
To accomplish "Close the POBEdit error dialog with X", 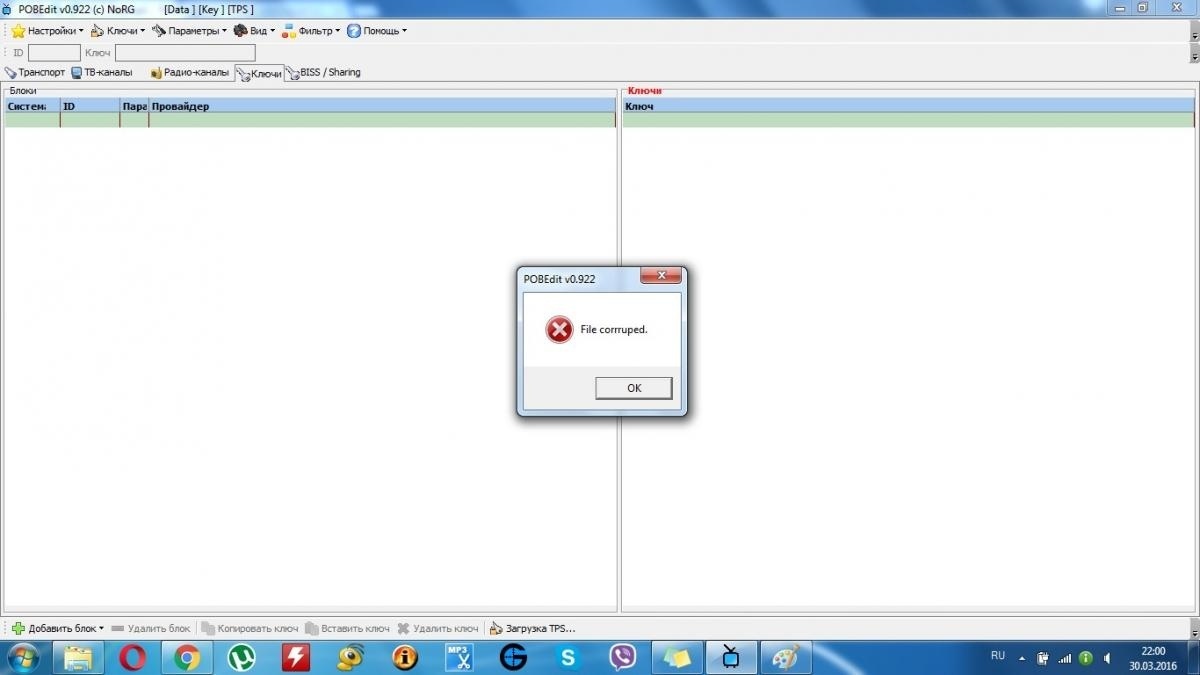I will [x=661, y=277].
